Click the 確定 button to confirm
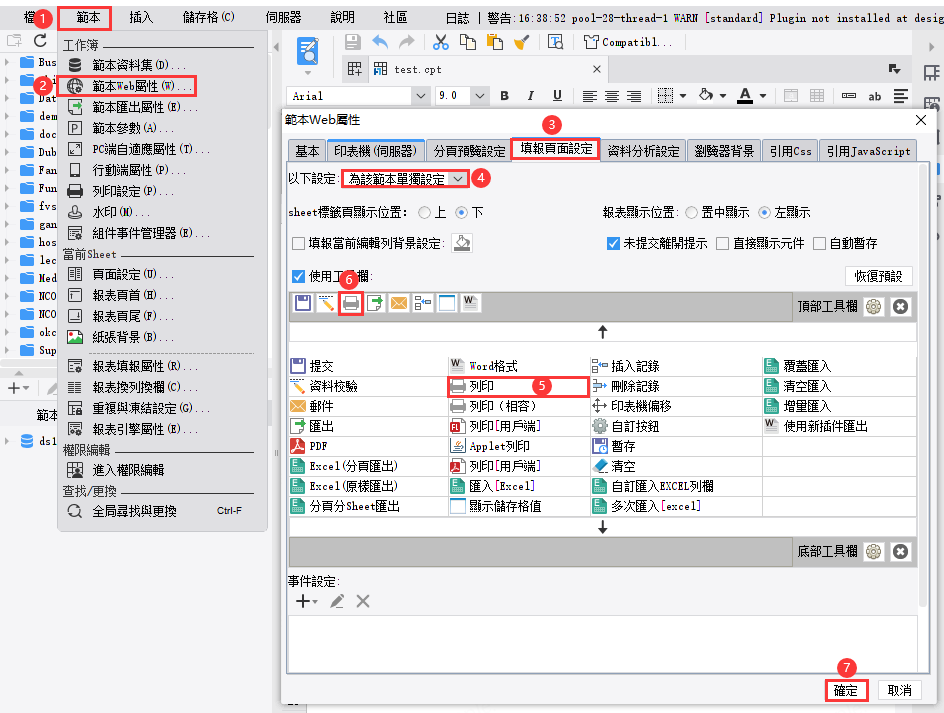The height and width of the screenshot is (713, 944). pos(846,690)
